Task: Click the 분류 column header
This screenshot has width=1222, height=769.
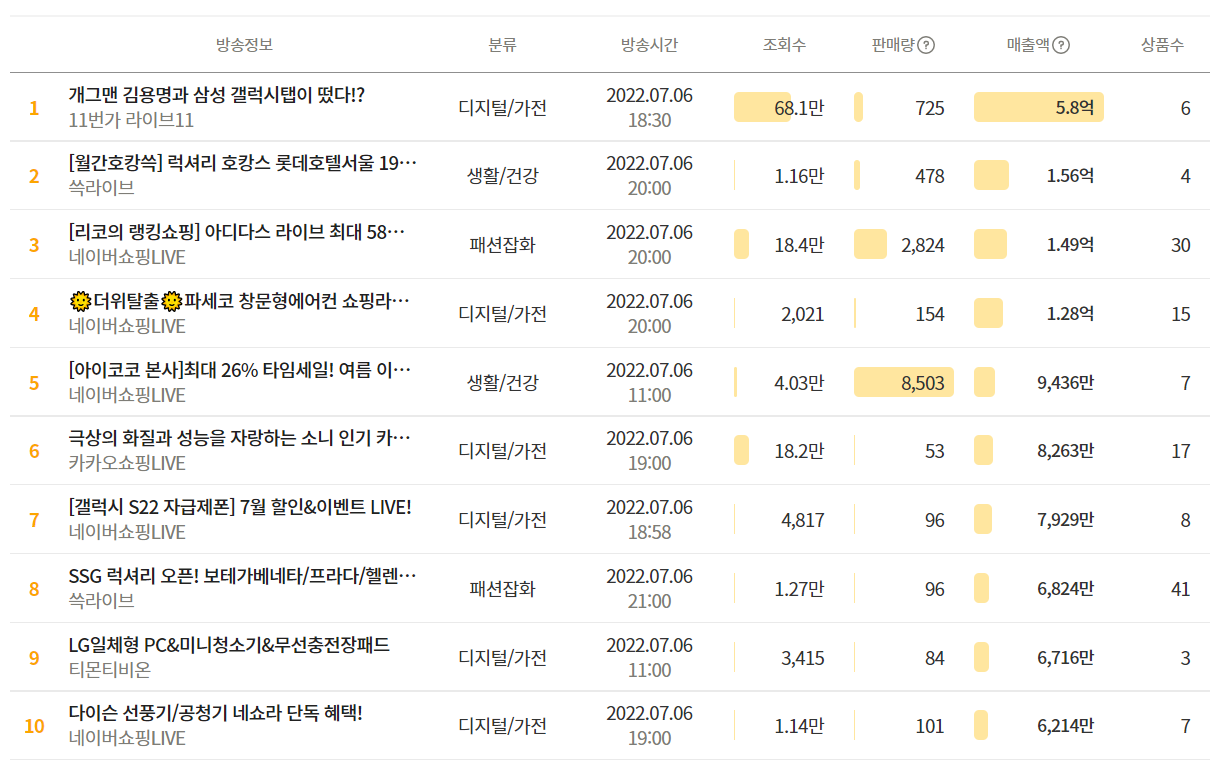Action: click(502, 45)
